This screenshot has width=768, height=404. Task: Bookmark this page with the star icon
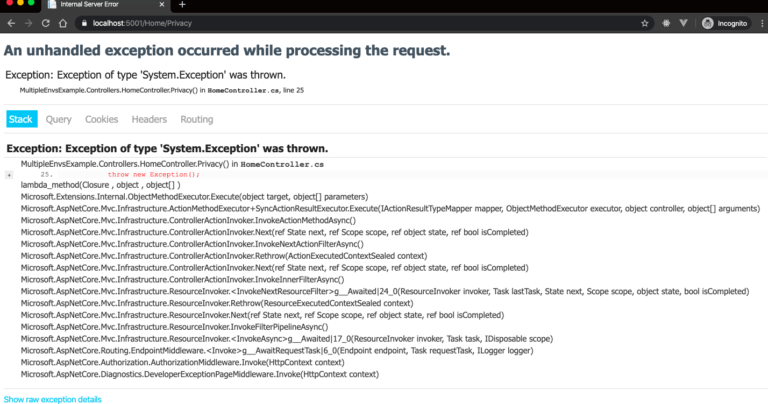pos(645,23)
